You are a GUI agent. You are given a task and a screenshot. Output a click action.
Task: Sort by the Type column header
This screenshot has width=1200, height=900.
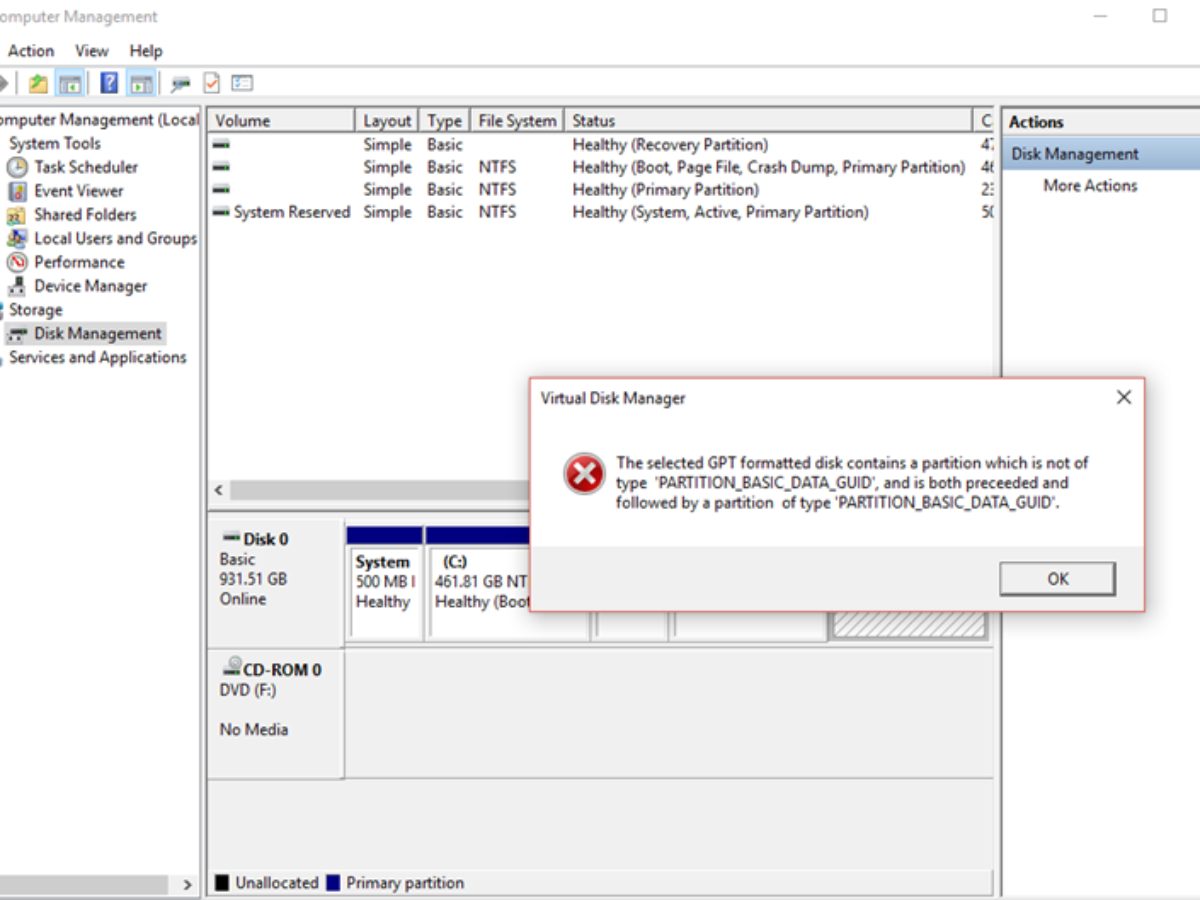444,121
